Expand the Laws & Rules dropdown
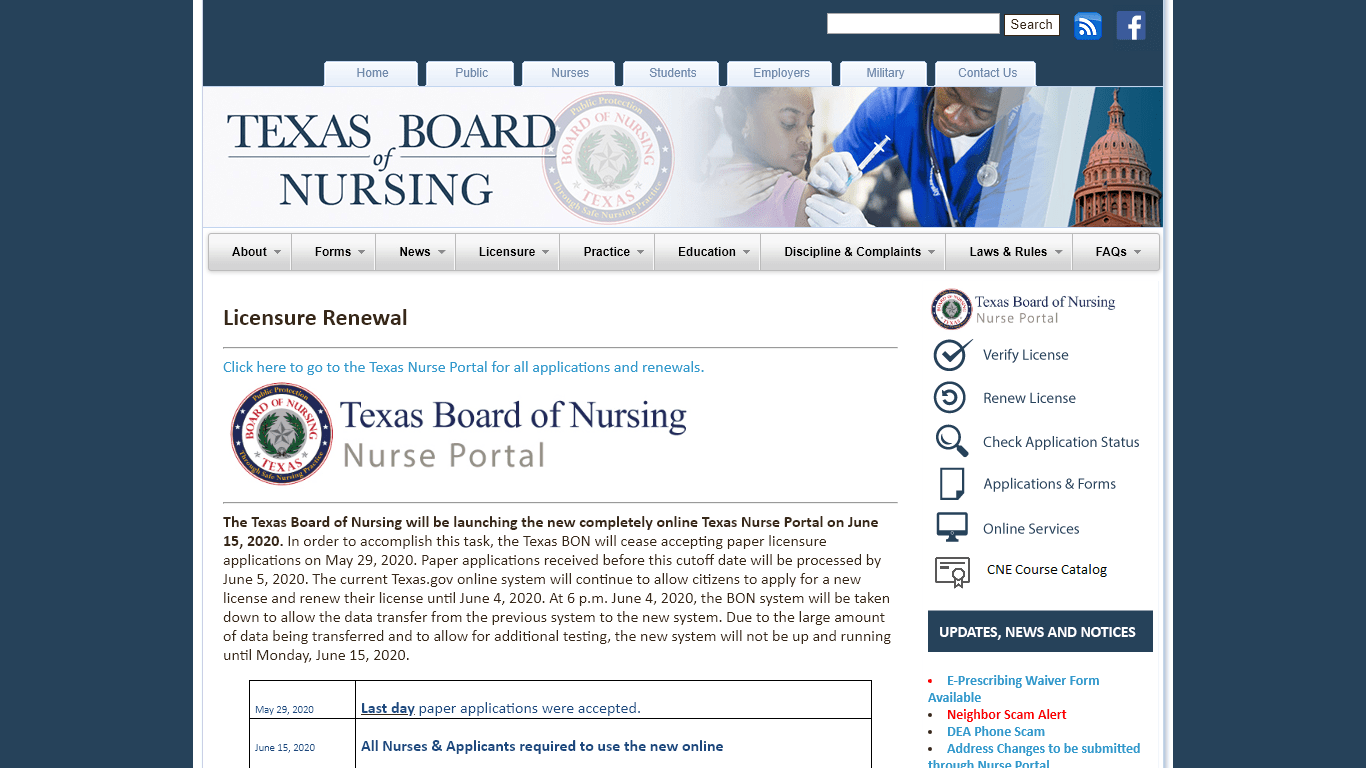The width and height of the screenshot is (1366, 768). coord(1008,252)
